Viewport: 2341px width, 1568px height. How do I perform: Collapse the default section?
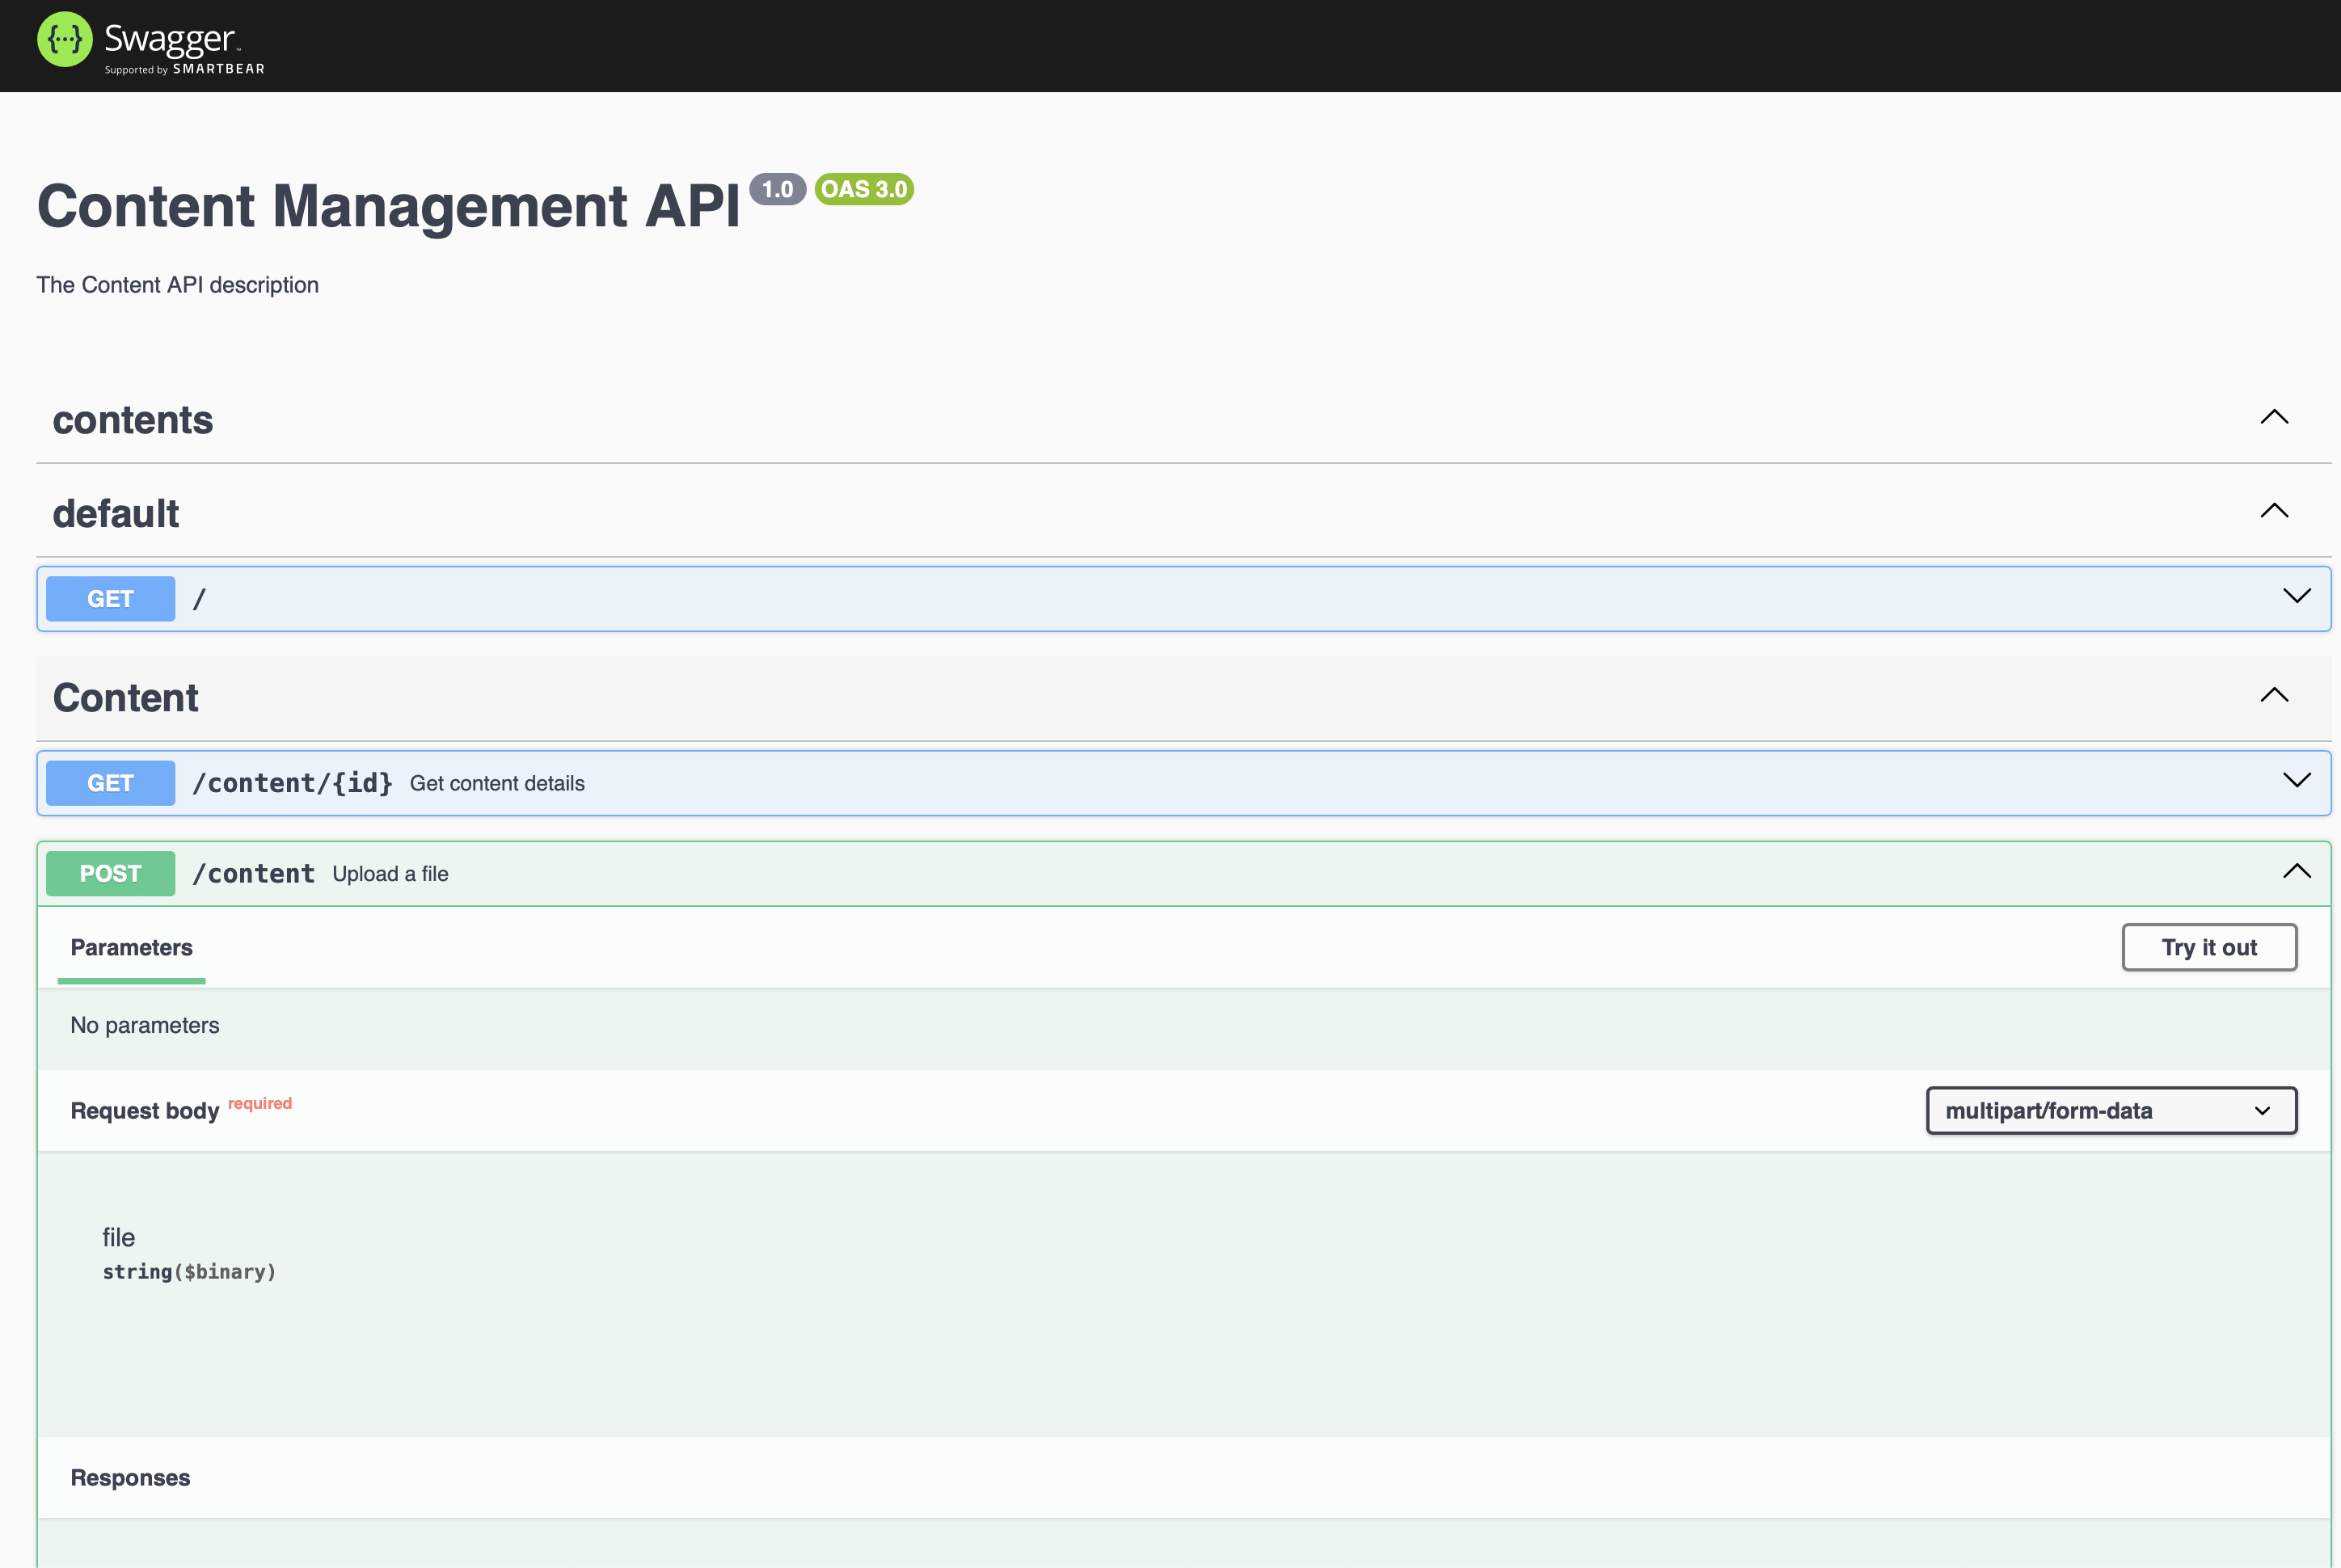click(x=2276, y=511)
